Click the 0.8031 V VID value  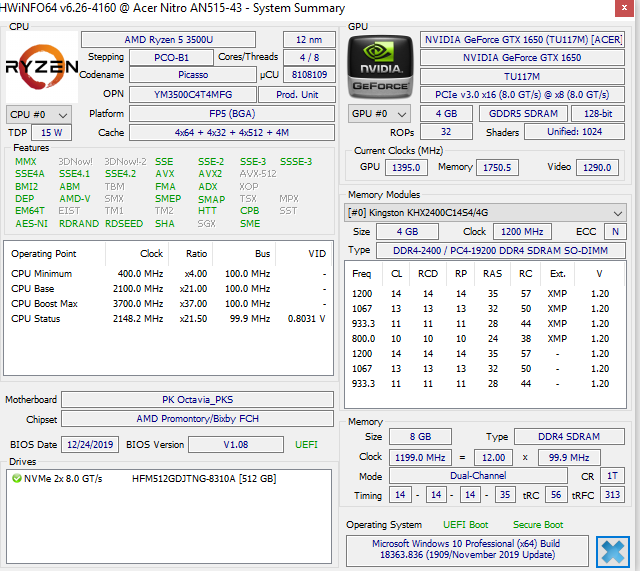coord(307,319)
